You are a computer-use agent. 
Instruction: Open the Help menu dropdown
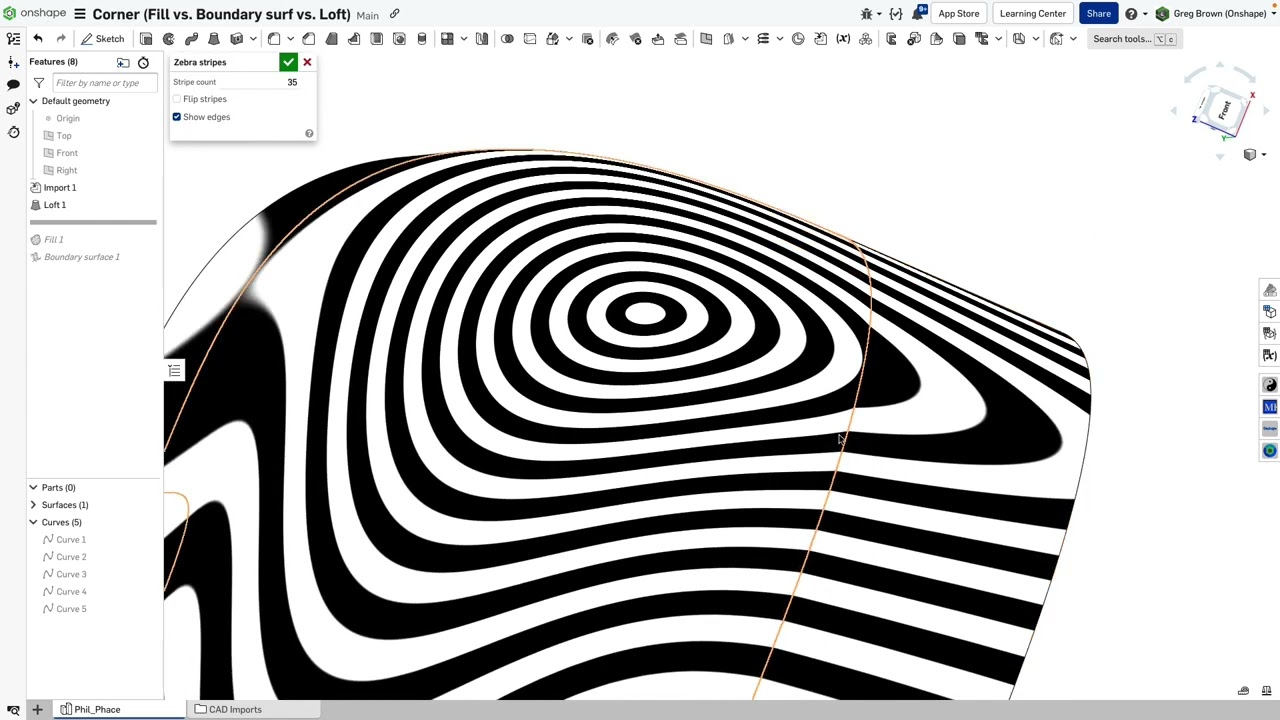pos(1135,14)
